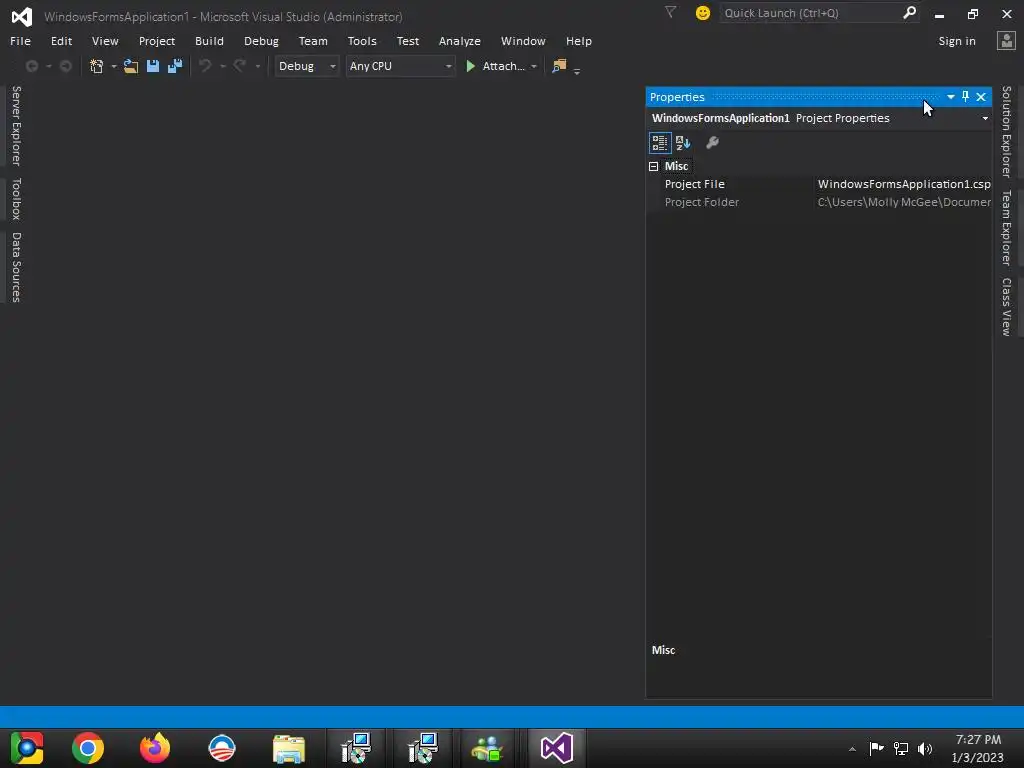1024x768 pixels.
Task: Sort properties with Alphabetical icon
Action: pos(683,142)
